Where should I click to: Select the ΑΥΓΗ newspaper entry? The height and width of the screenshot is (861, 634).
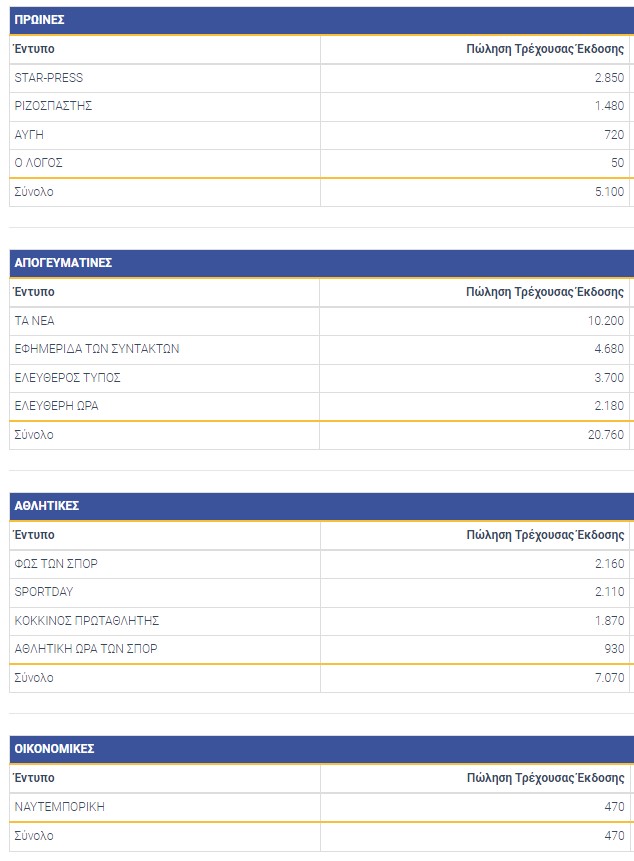coord(29,134)
